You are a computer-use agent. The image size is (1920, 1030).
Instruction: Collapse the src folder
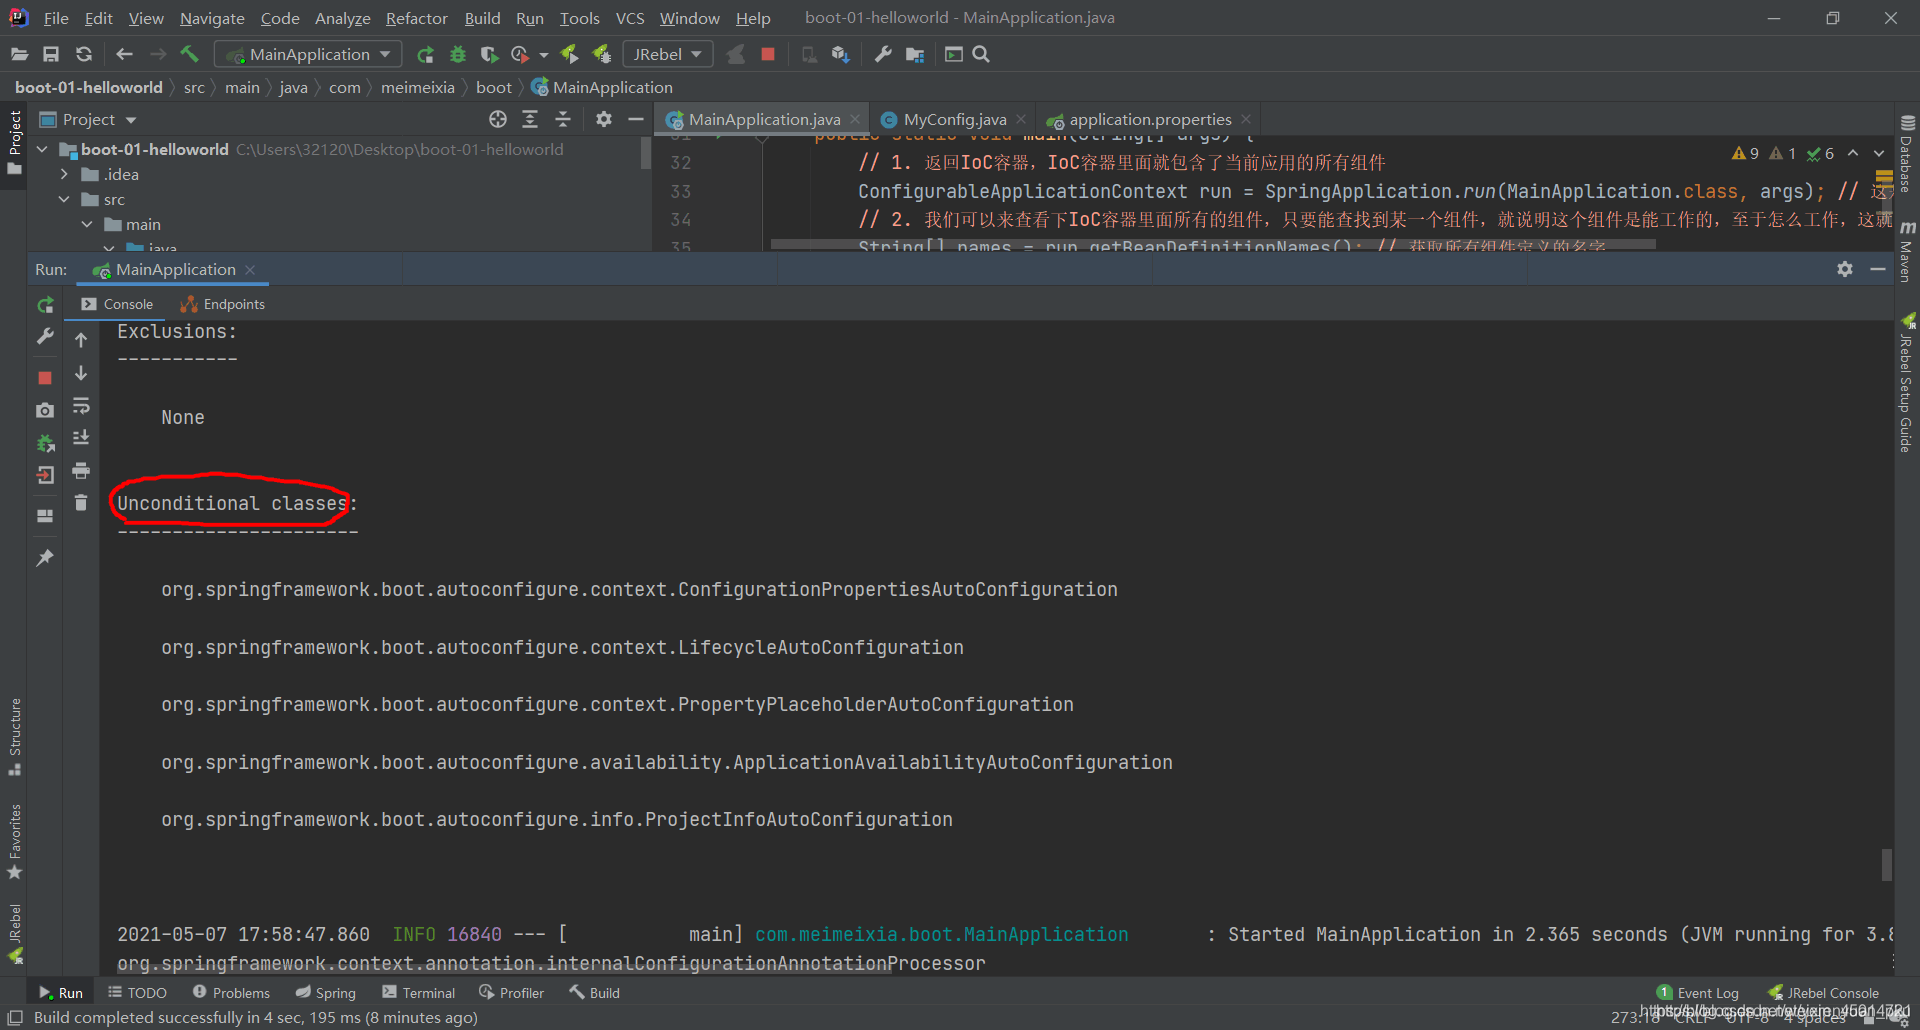point(65,199)
